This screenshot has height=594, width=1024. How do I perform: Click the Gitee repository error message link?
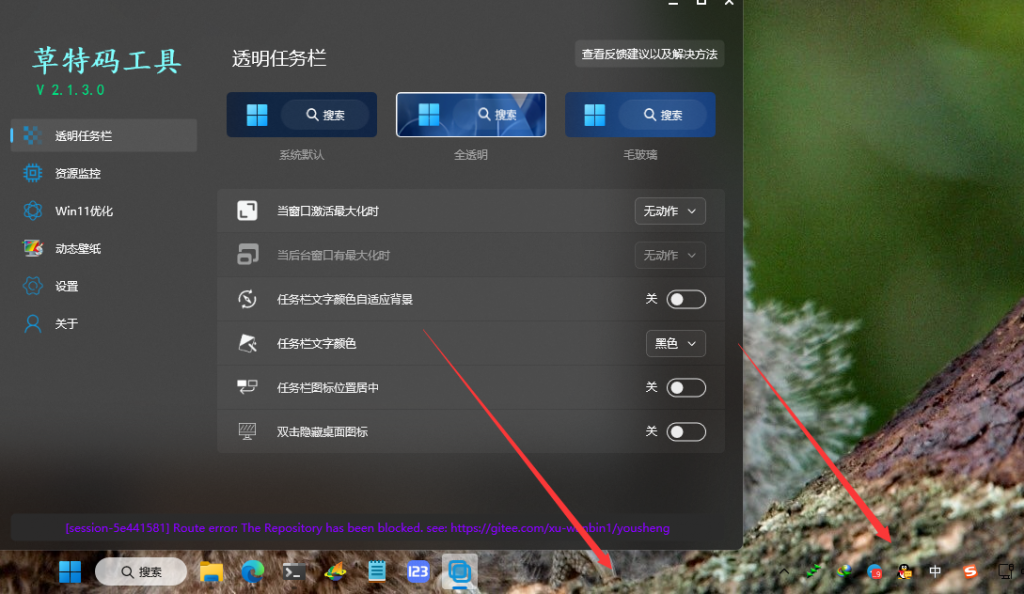point(368,528)
